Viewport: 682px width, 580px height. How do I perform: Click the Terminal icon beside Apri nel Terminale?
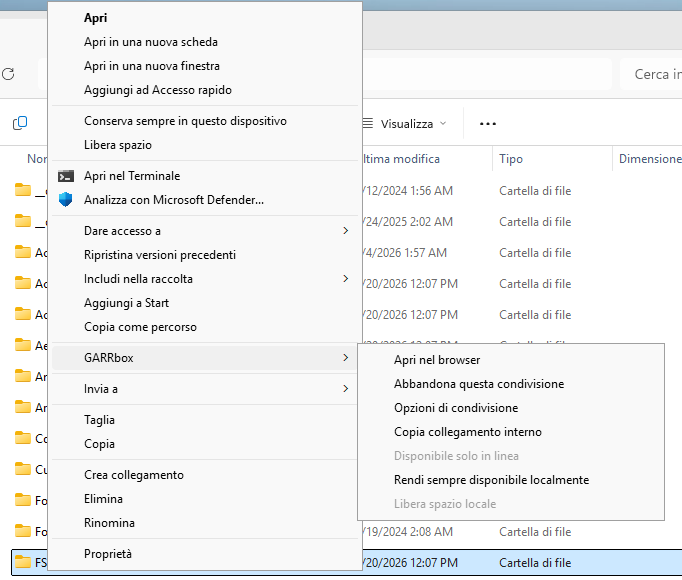point(66,176)
